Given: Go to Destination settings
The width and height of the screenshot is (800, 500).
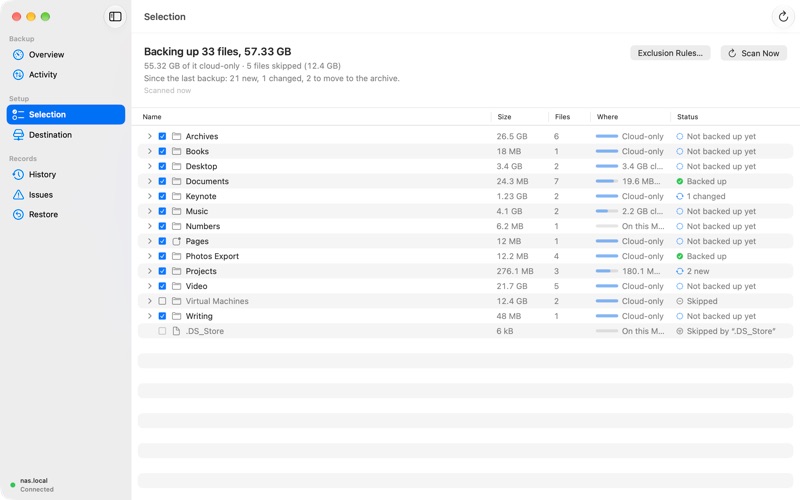Looking at the screenshot, I should (x=66, y=135).
